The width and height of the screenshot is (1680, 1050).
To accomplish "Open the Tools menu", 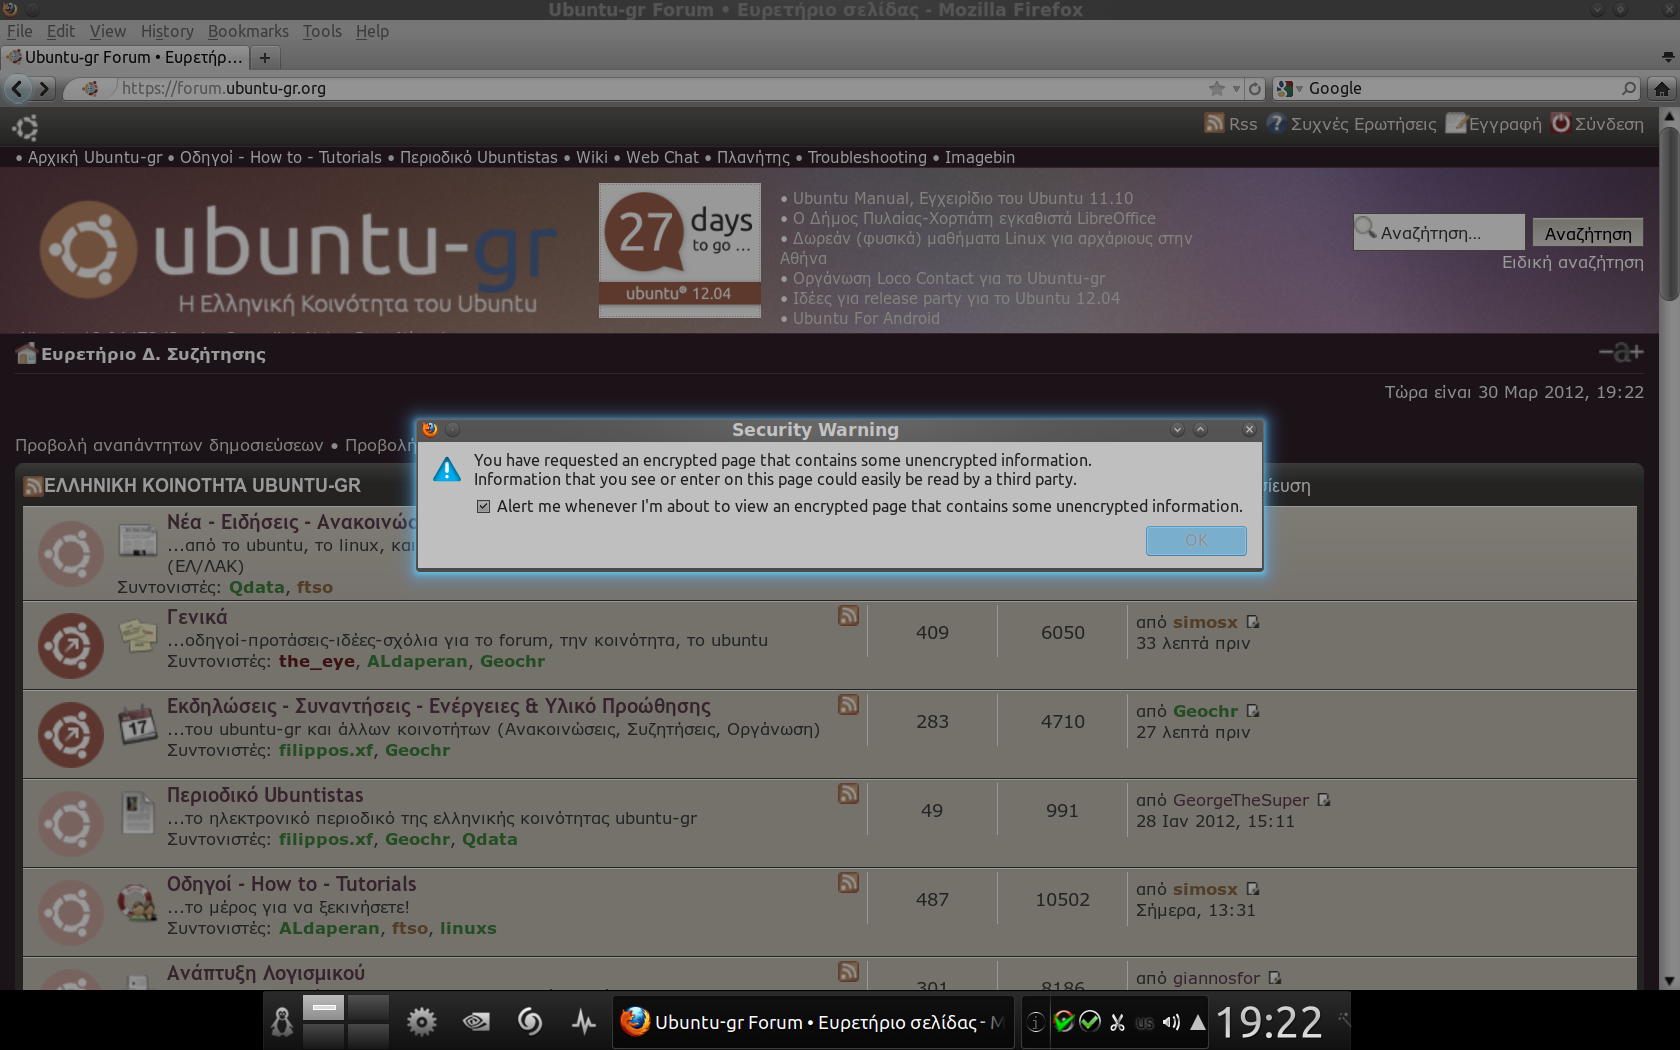I will [322, 31].
